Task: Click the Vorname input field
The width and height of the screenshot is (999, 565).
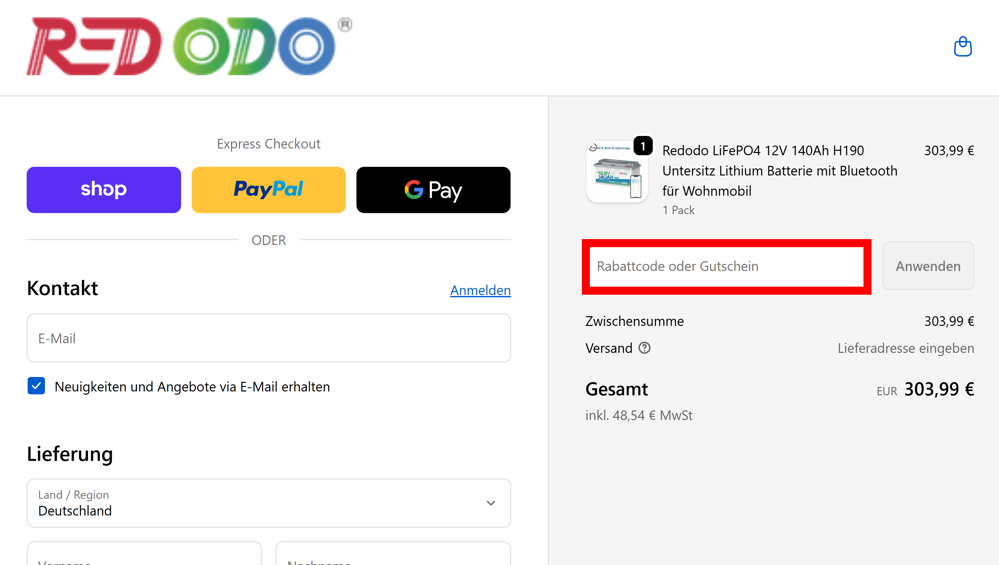Action: (144, 554)
